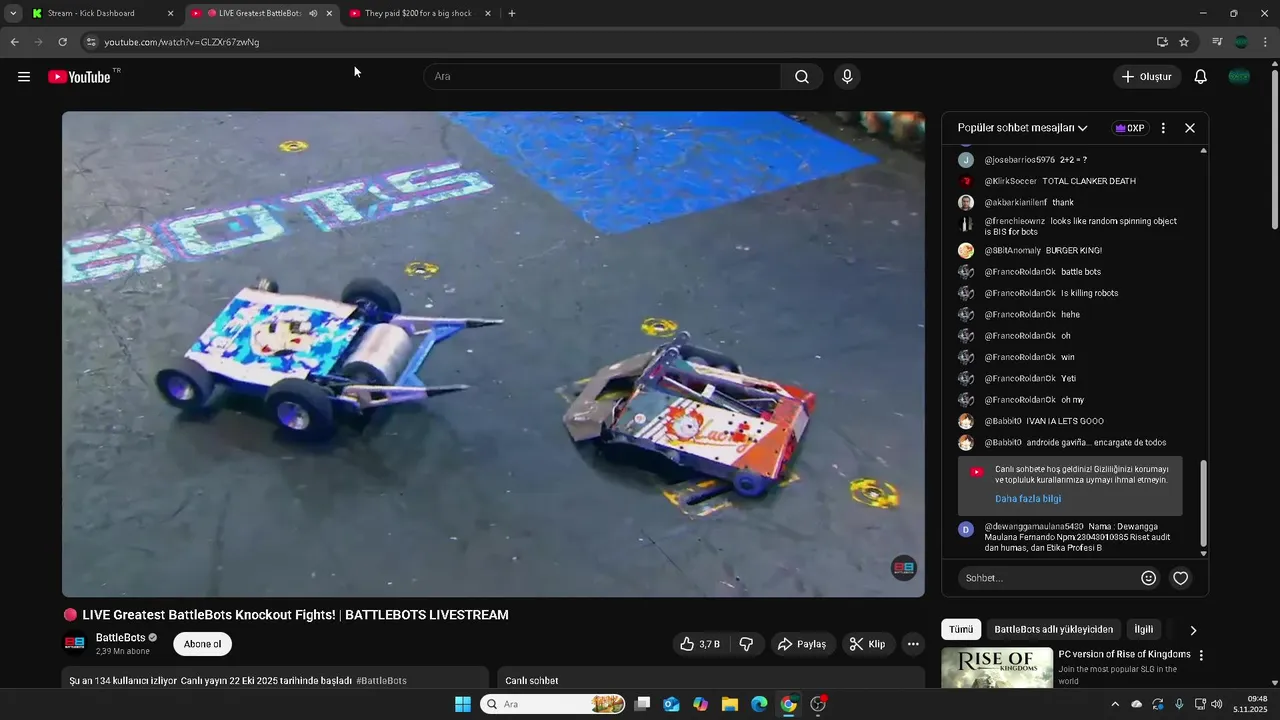Image resolution: width=1280 pixels, height=720 pixels.
Task: Click @KlirkSoccer username in chat
Action: [x=1010, y=181]
